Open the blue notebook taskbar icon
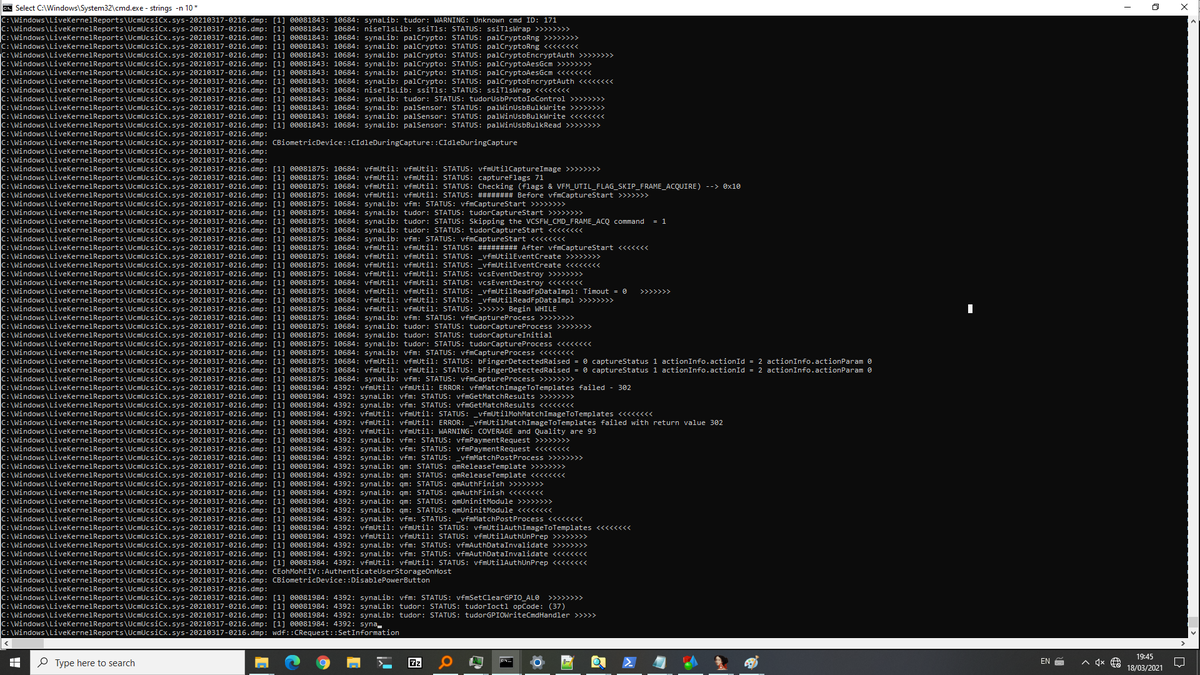 click(x=659, y=663)
